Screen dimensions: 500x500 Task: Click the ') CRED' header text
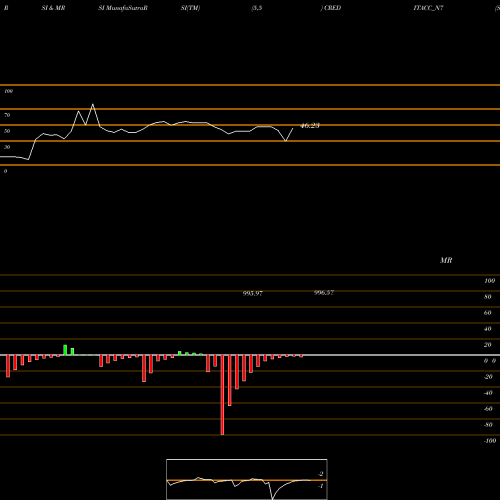(331, 8)
